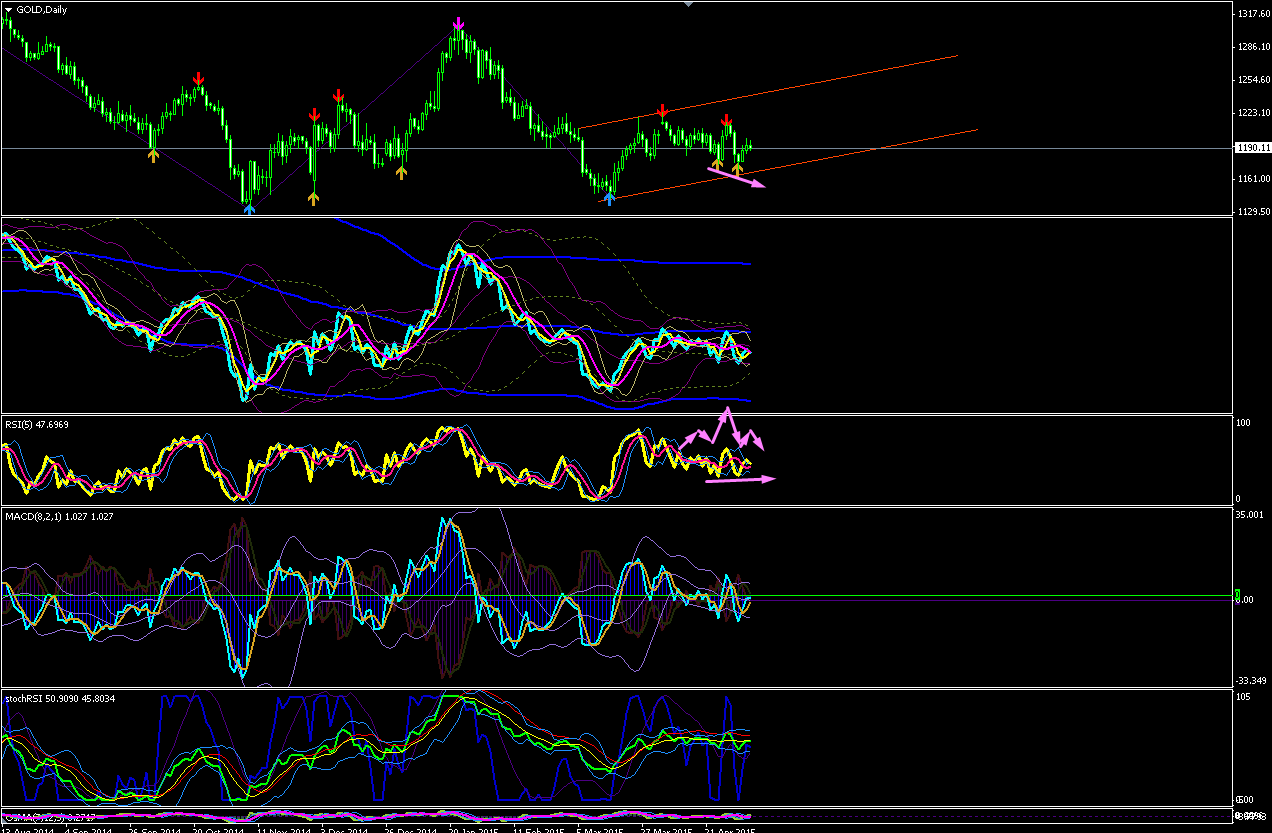Select the 1129.50 price axis label
The height and width of the screenshot is (833, 1272).
[1253, 212]
